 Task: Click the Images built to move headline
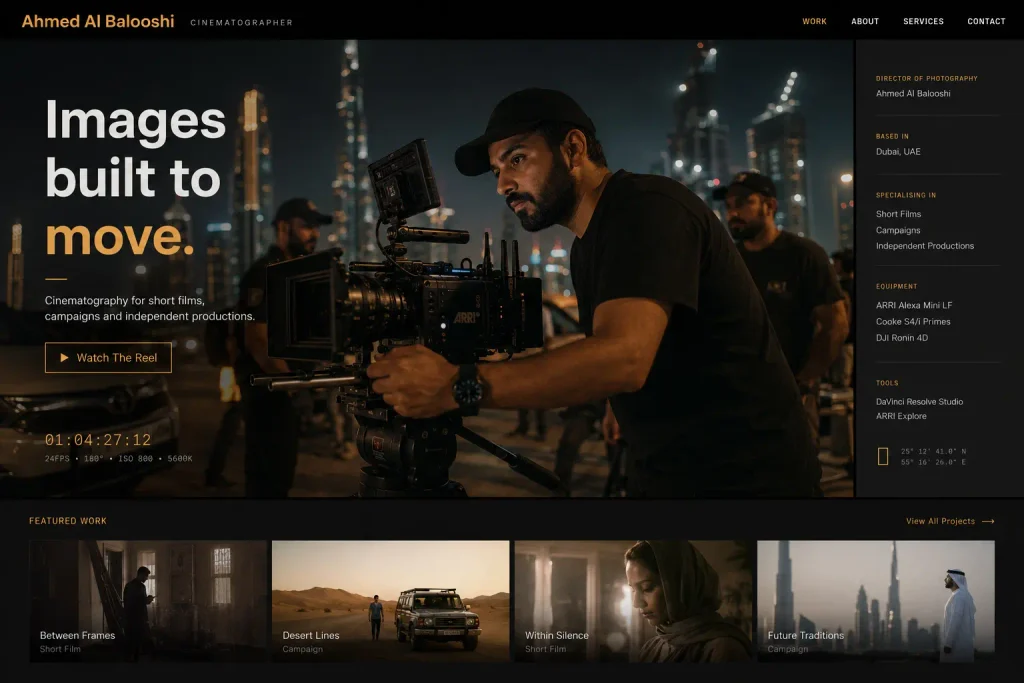pos(135,178)
